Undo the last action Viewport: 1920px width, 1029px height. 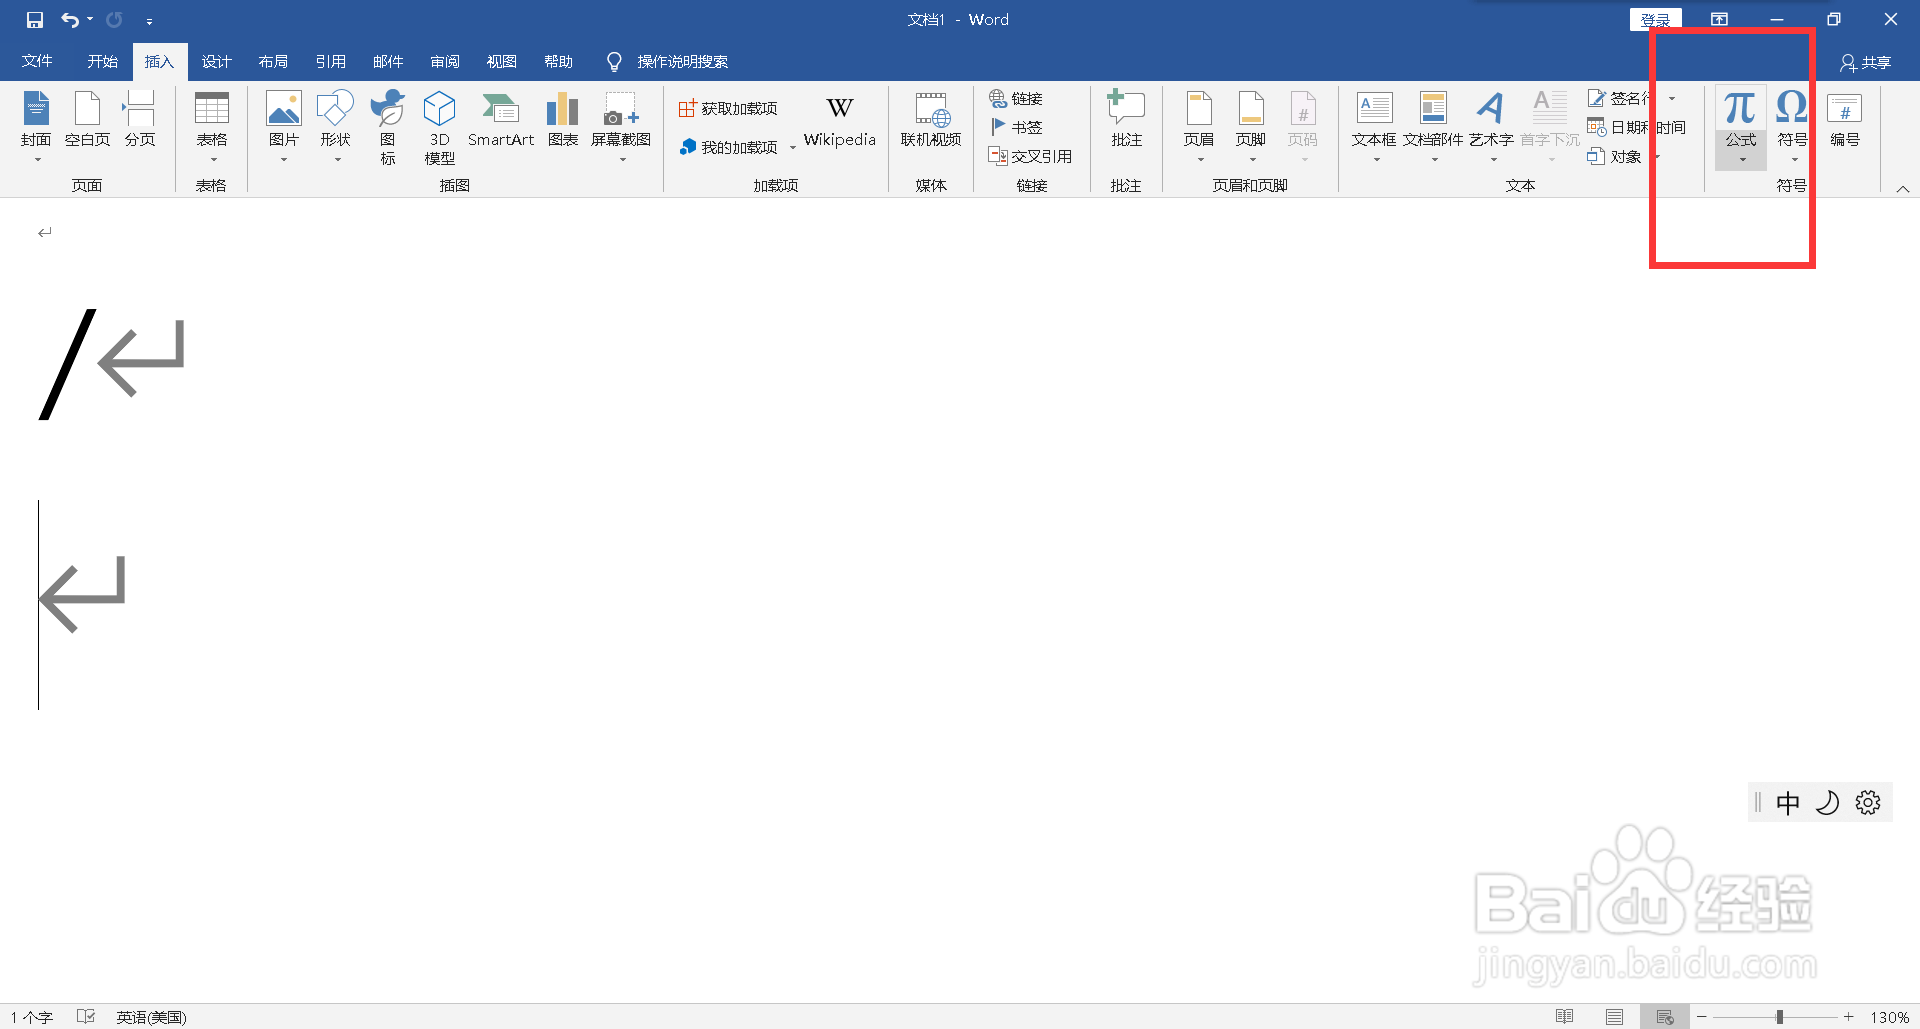[69, 20]
